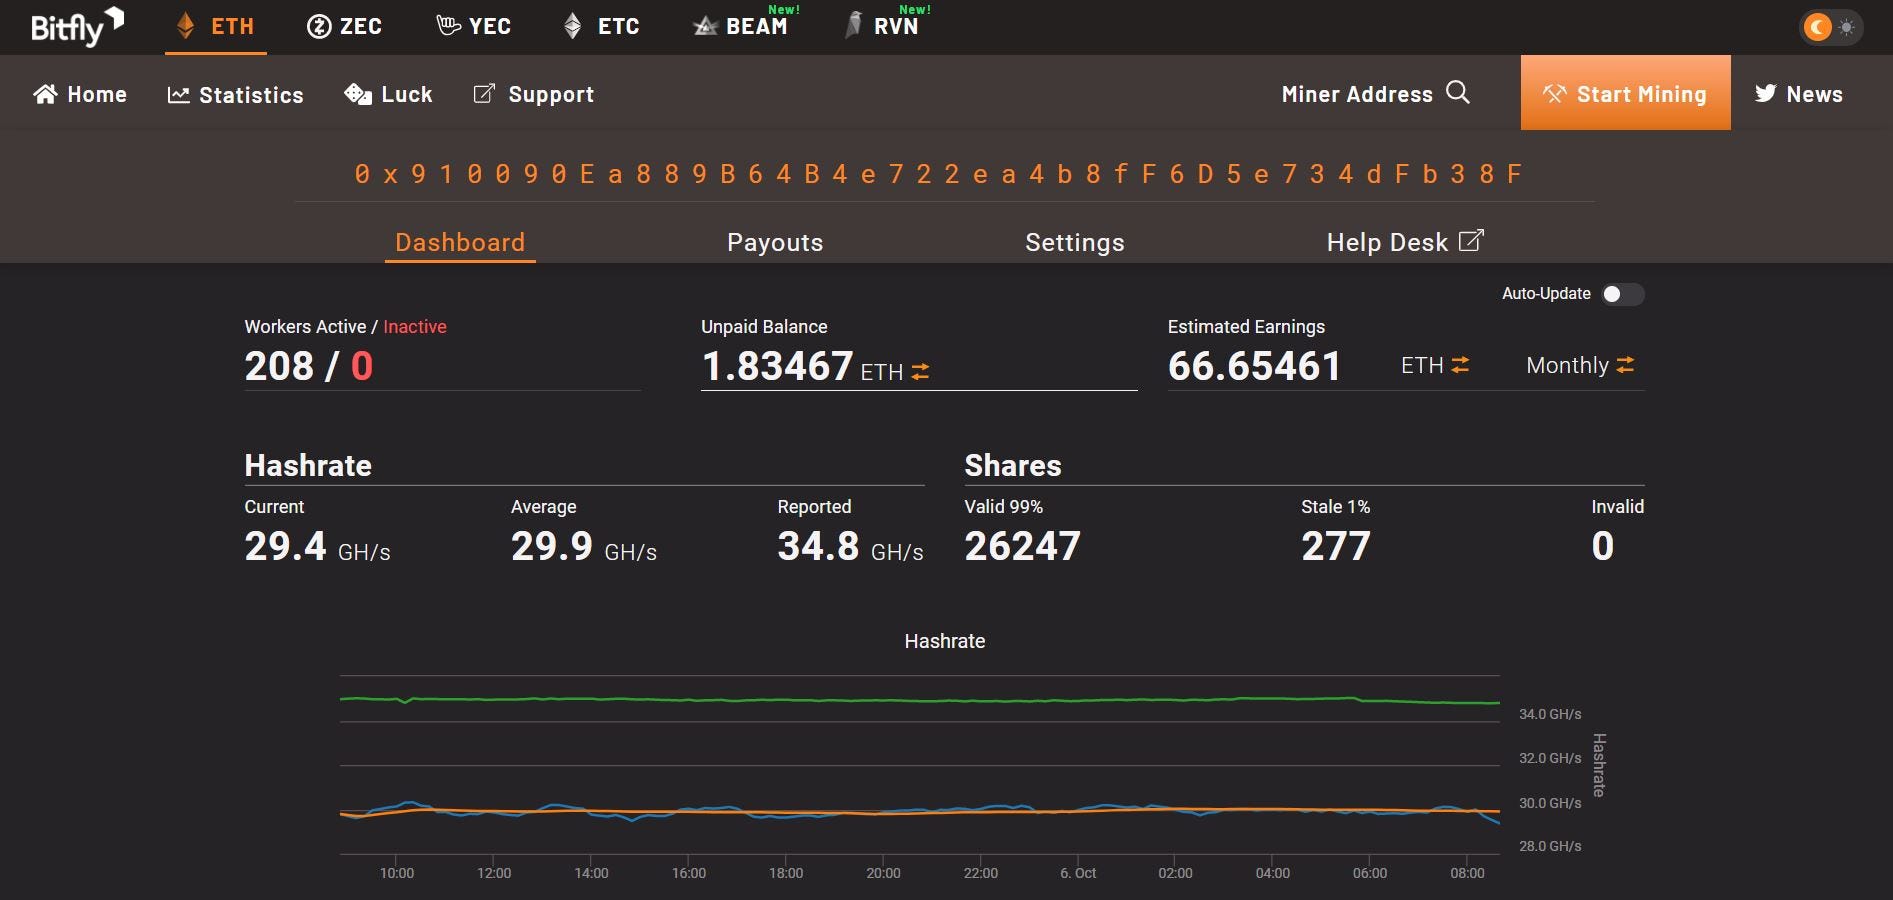Click the invalid shares value 0
This screenshot has width=1893, height=900.
1602,546
